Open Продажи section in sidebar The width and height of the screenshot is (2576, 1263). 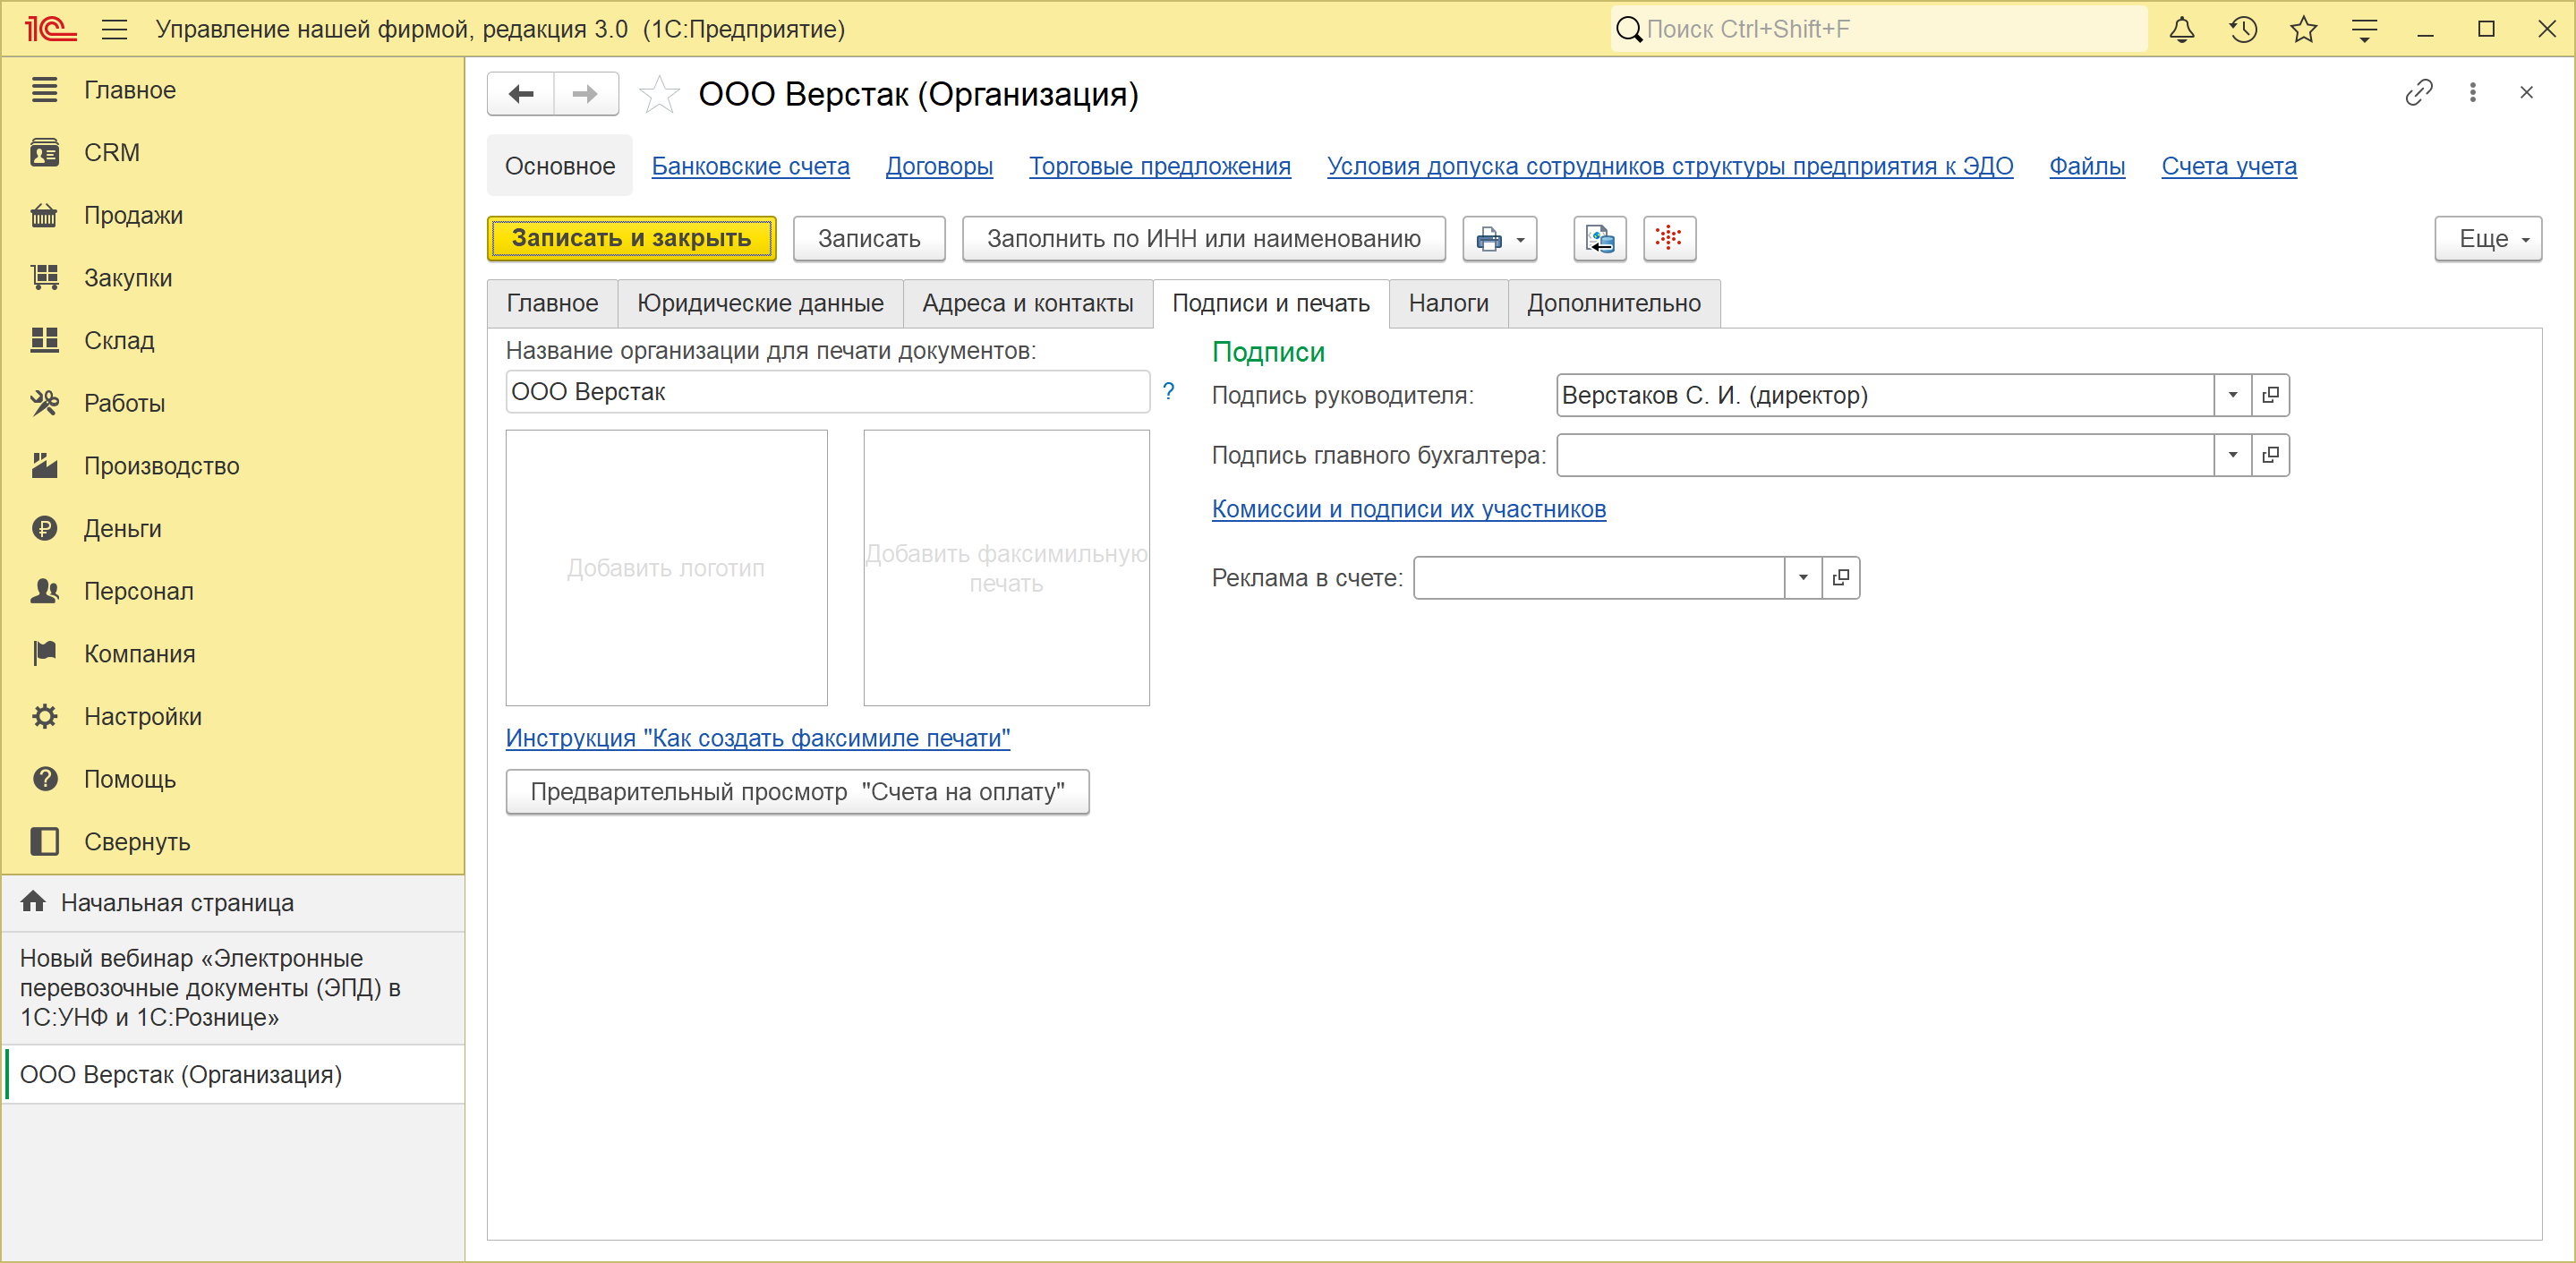click(x=233, y=215)
